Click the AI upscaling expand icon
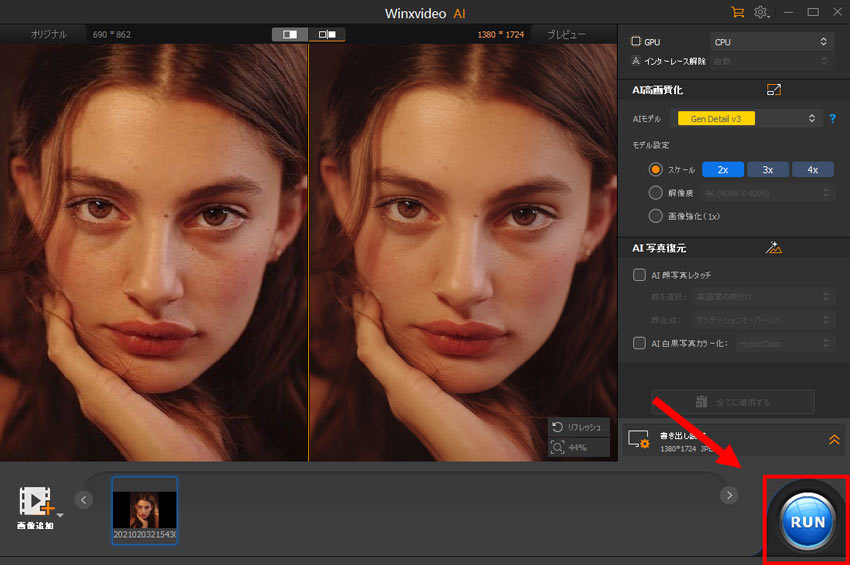850x565 pixels. coord(773,90)
